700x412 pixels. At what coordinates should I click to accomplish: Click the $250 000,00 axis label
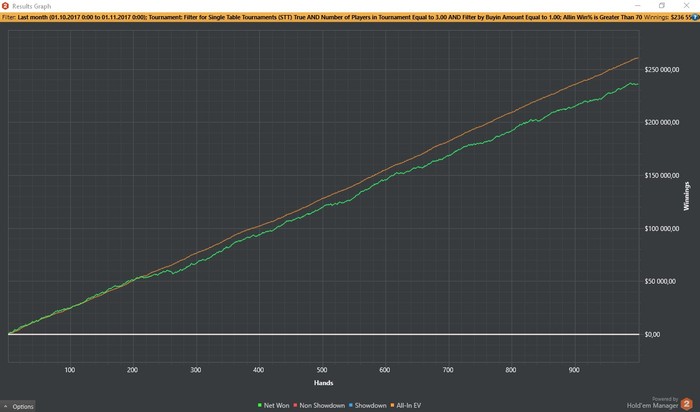pos(662,70)
